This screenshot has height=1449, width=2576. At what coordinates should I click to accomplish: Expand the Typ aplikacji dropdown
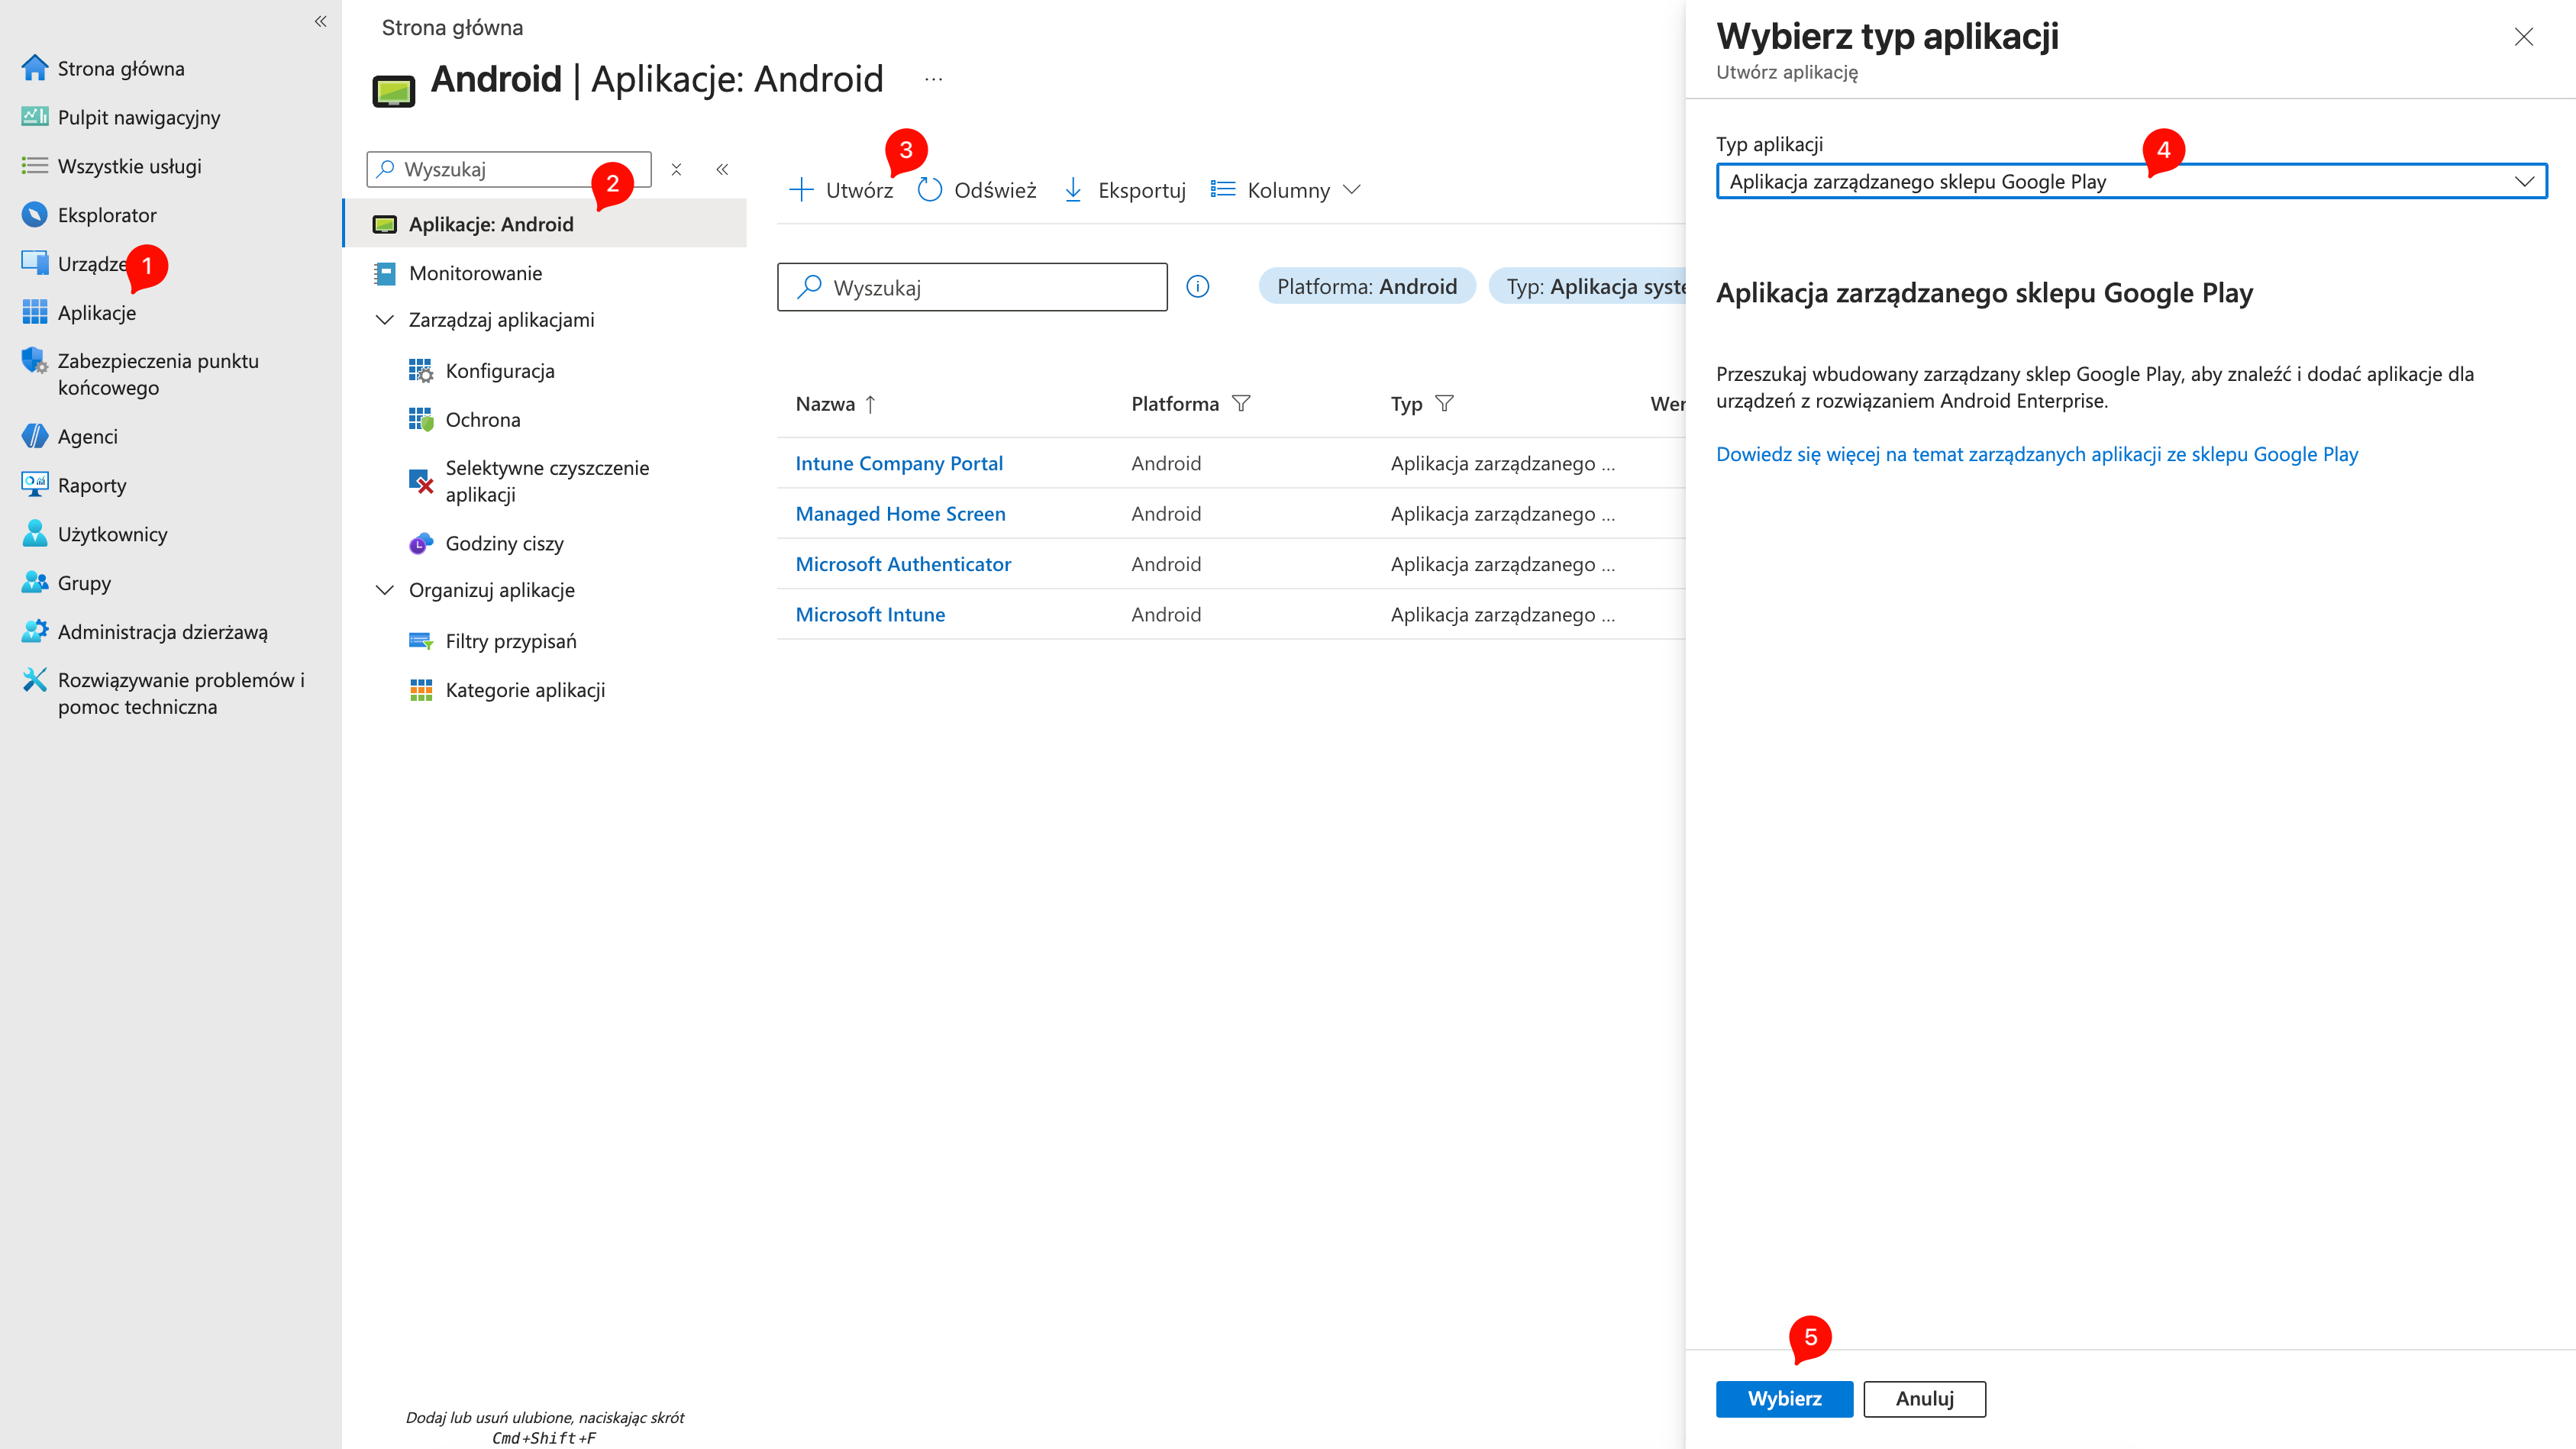tap(2524, 181)
